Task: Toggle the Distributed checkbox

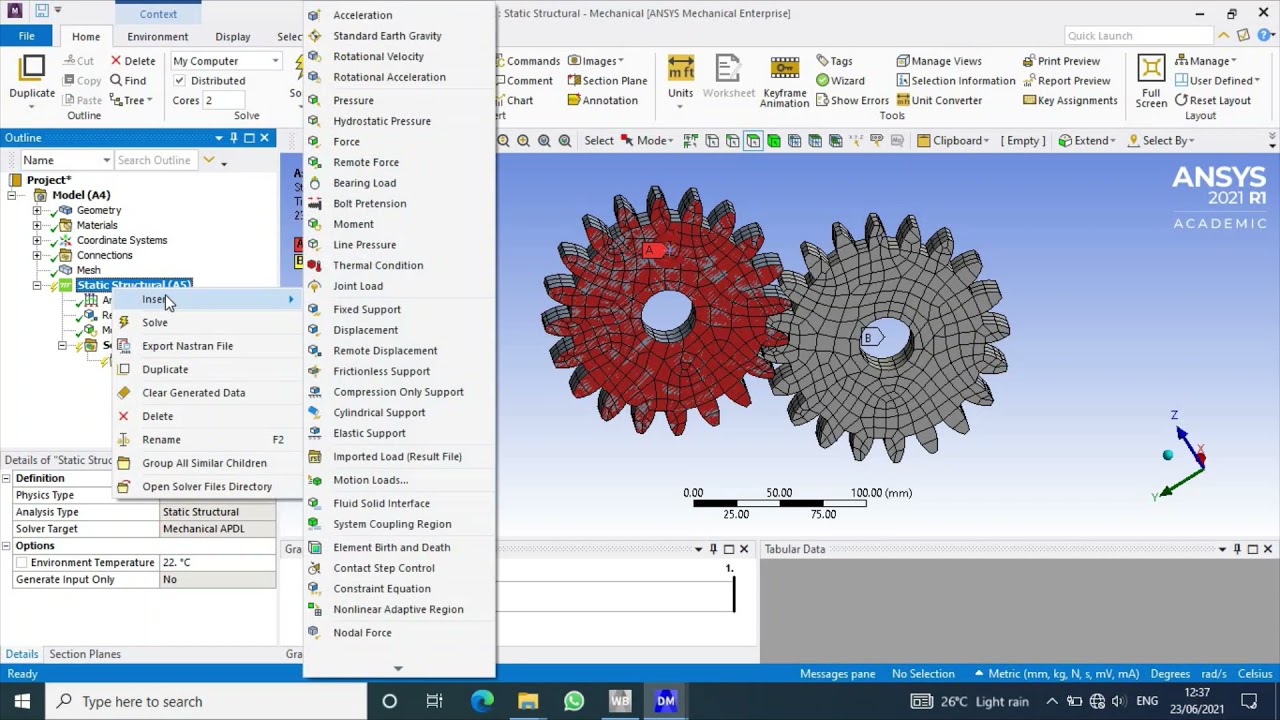Action: 179,81
